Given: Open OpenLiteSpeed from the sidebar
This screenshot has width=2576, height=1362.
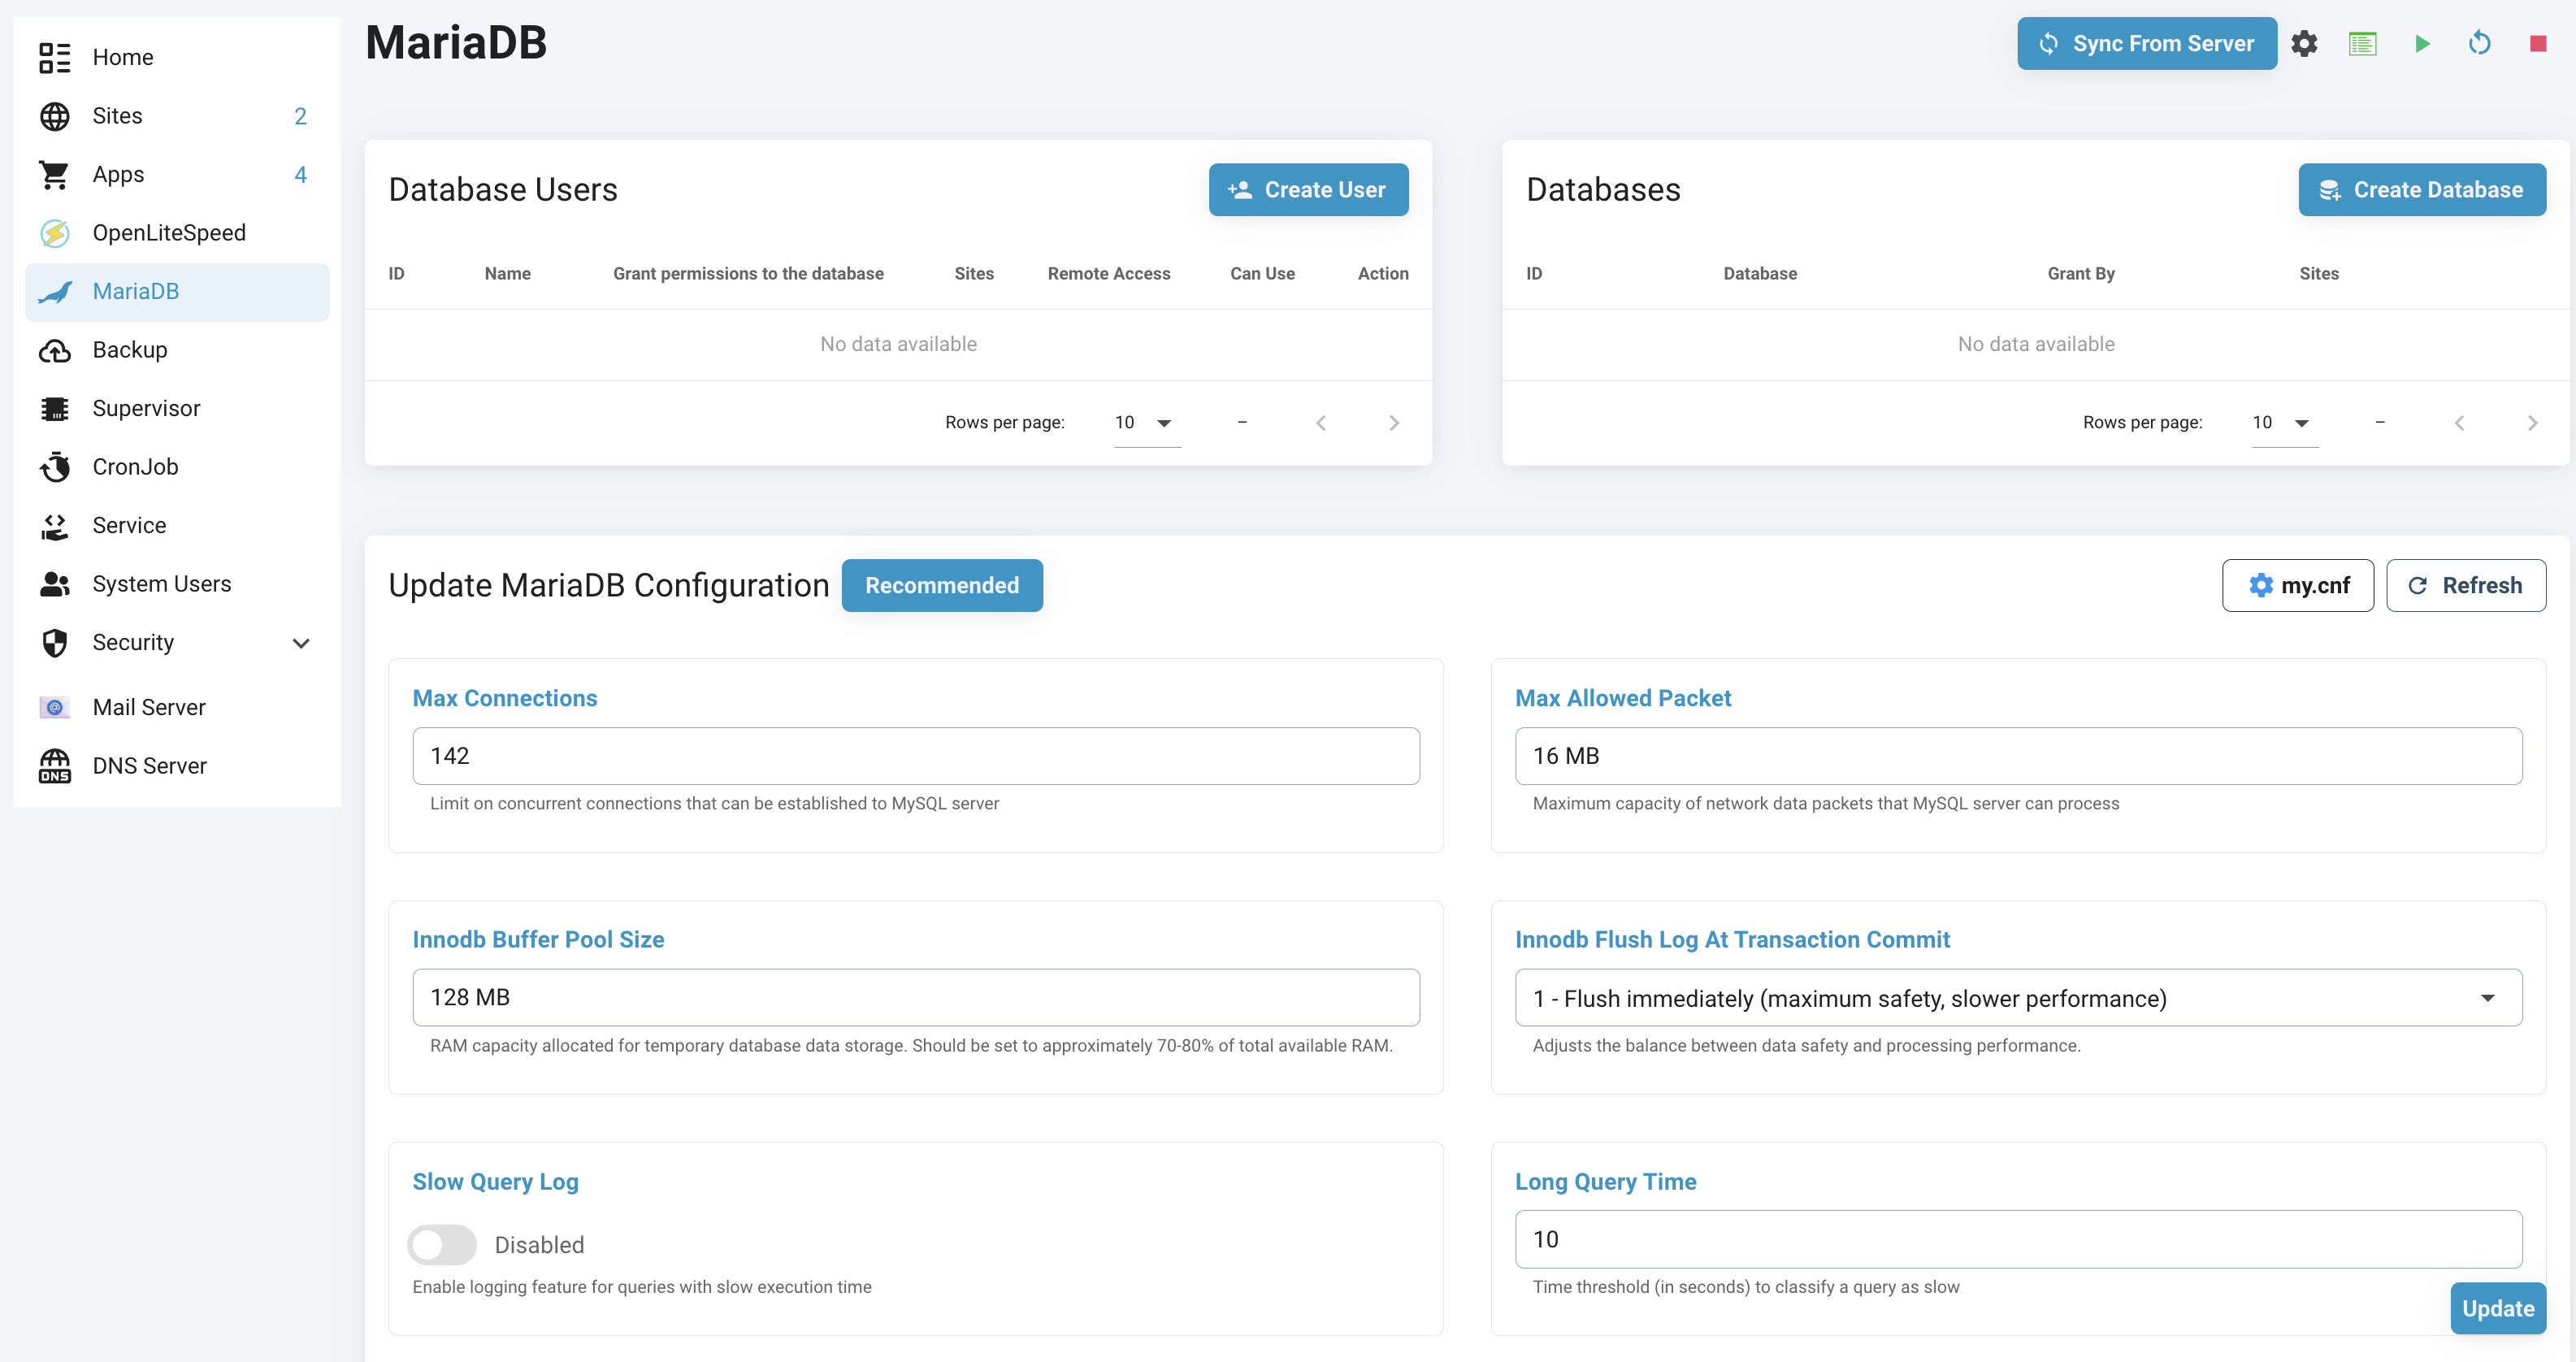Looking at the screenshot, I should [168, 233].
